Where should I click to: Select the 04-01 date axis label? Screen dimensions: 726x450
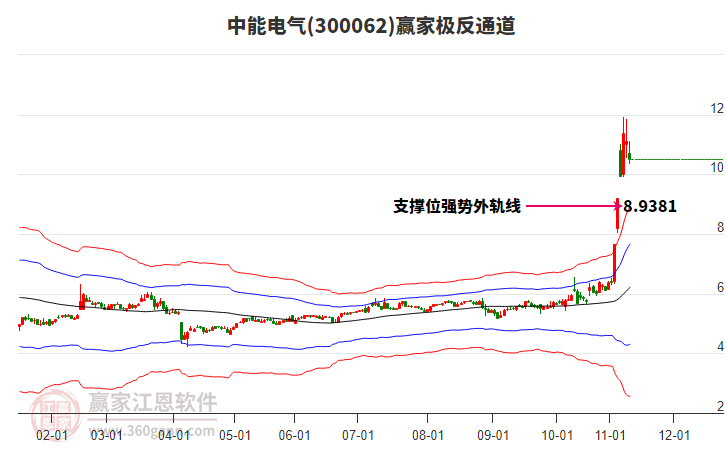174,436
